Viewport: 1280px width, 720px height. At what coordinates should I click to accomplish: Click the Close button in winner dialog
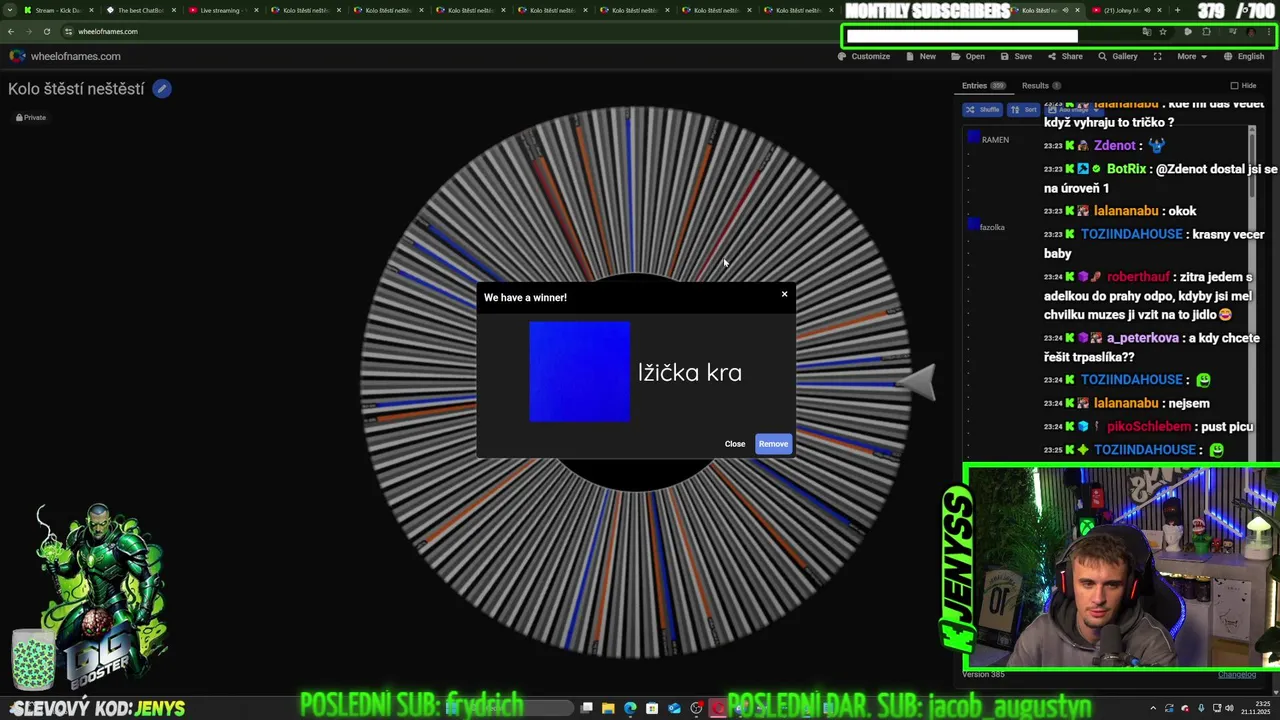pos(735,444)
